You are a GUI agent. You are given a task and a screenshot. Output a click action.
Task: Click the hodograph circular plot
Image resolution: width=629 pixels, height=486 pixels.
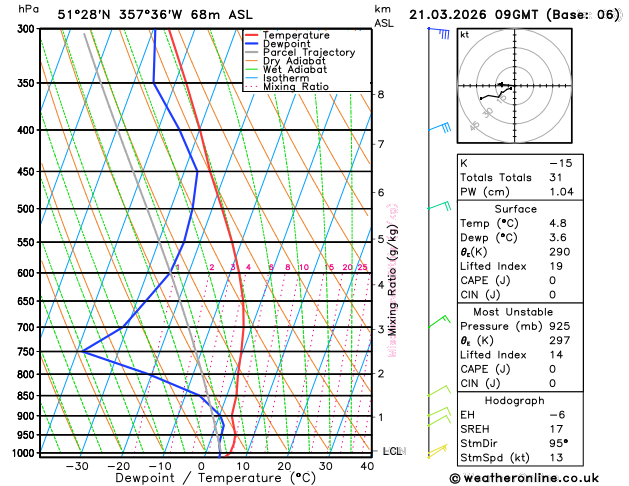pos(515,86)
